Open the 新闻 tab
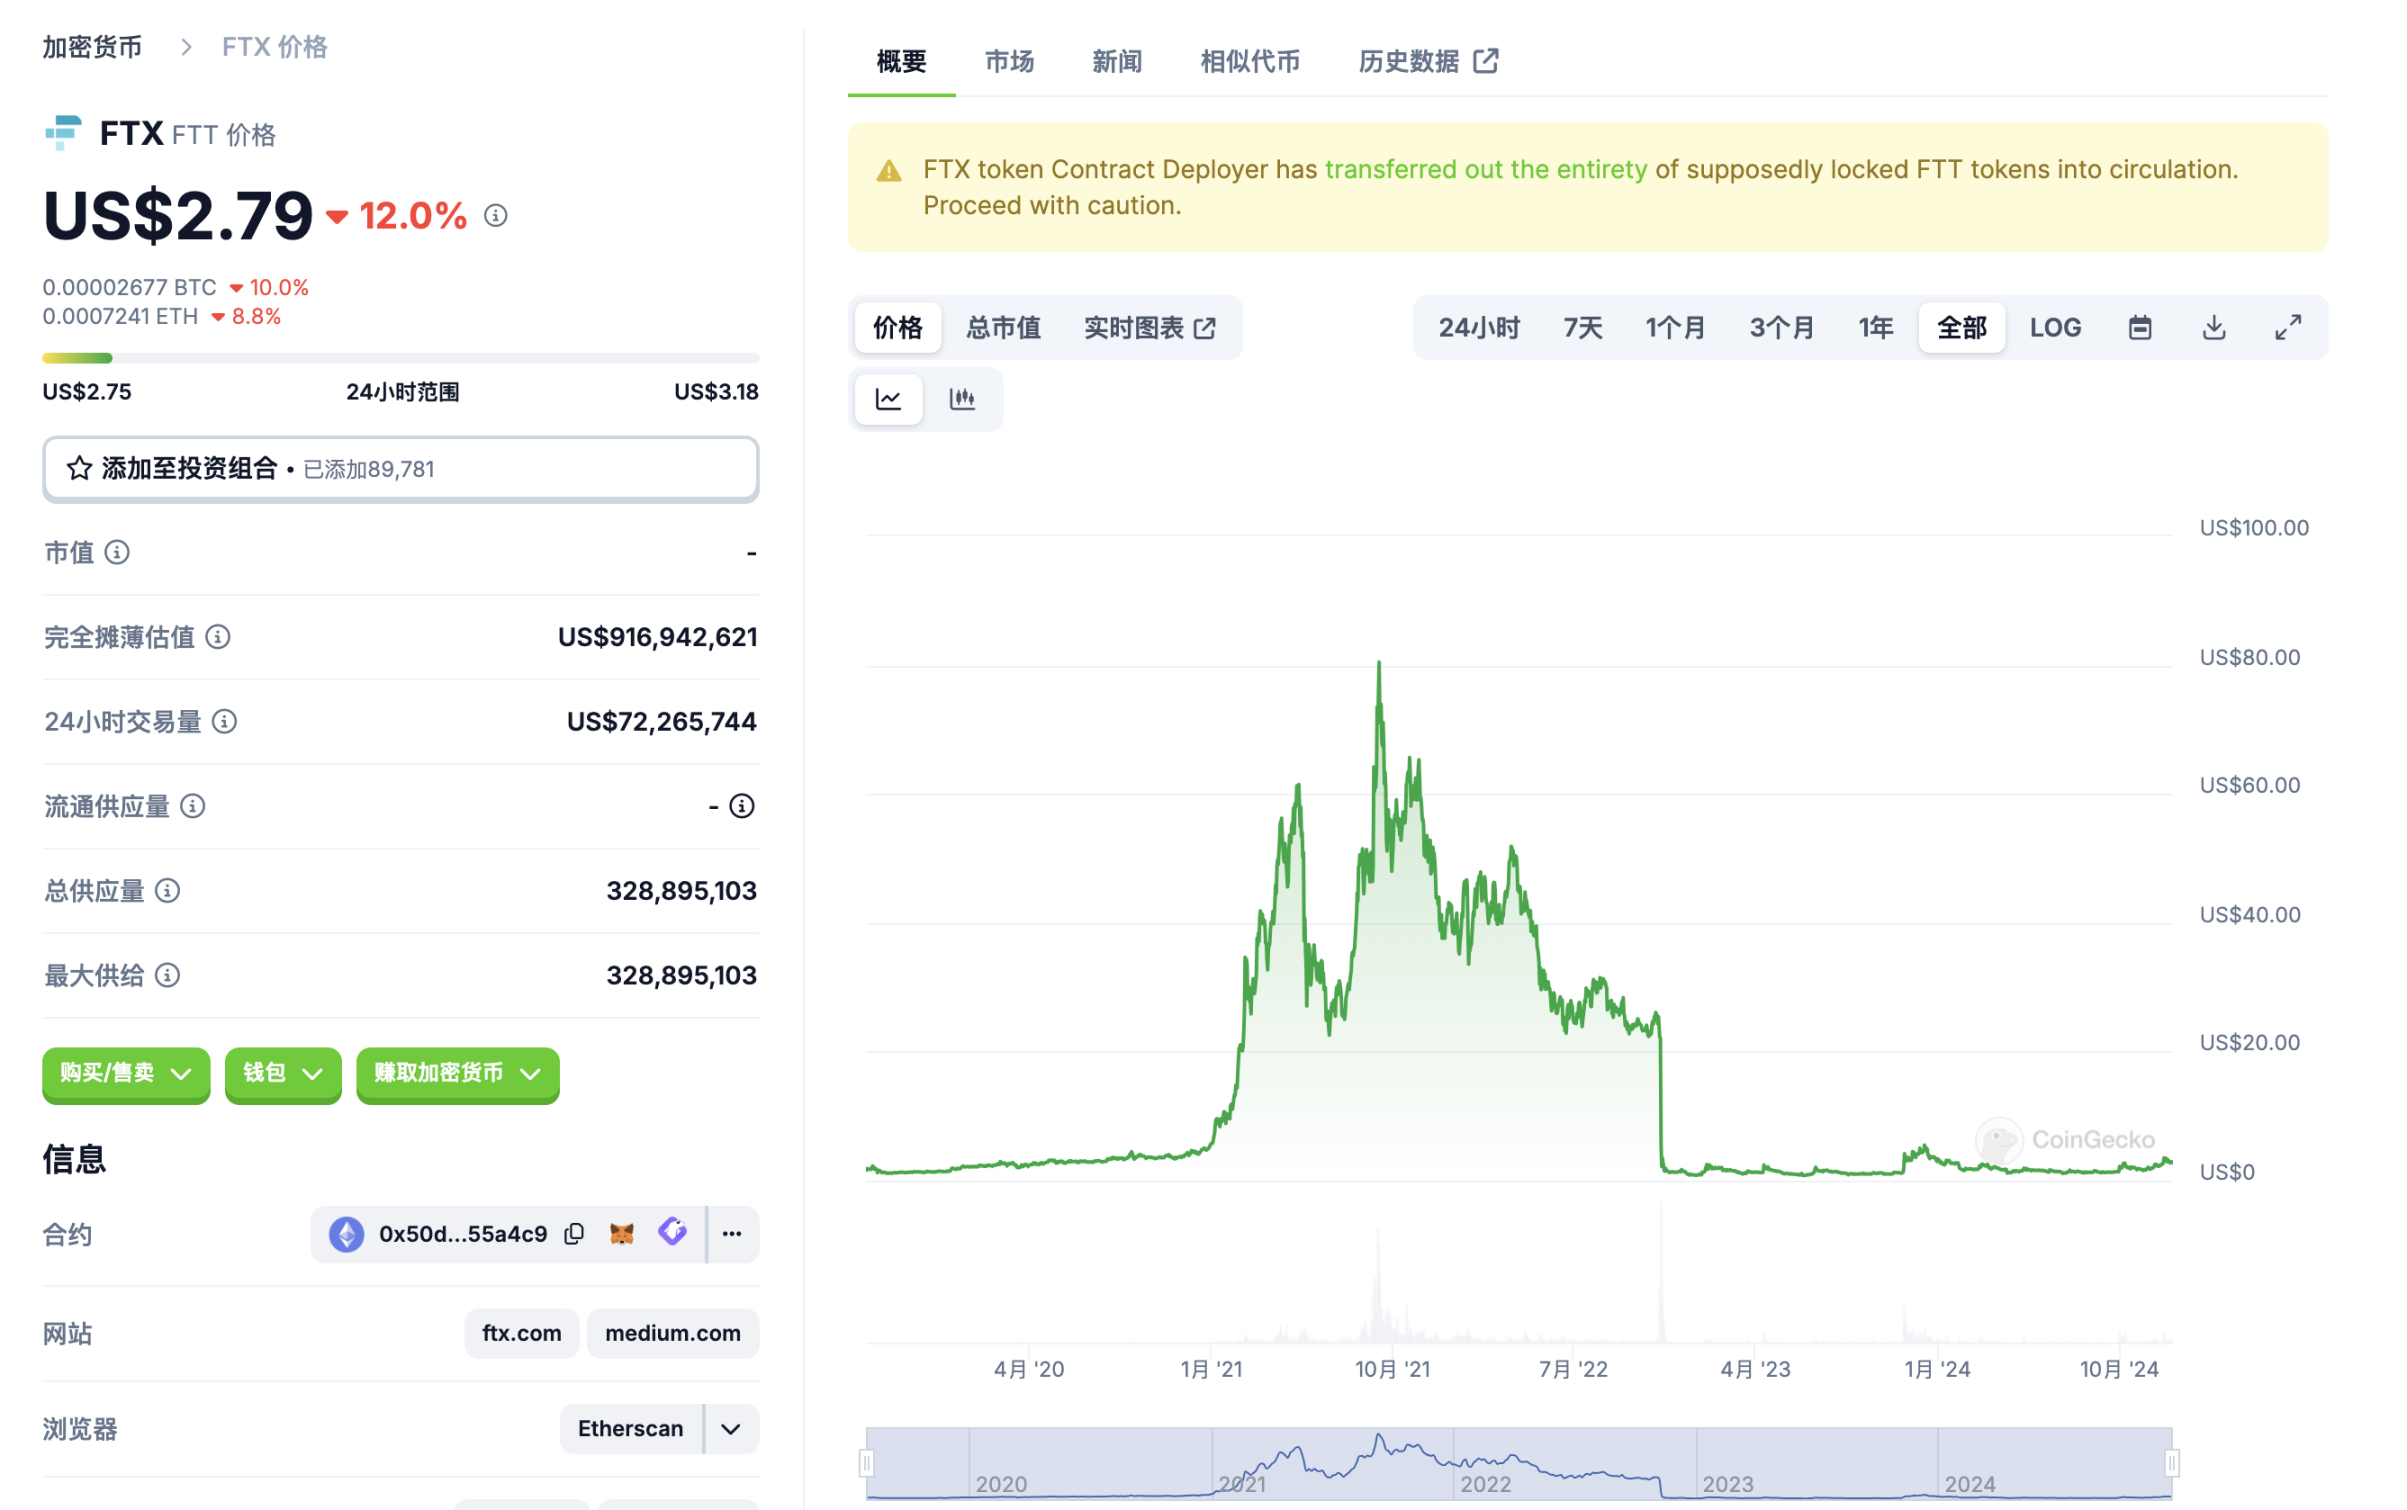The width and height of the screenshot is (2407, 1510). pos(1117,62)
